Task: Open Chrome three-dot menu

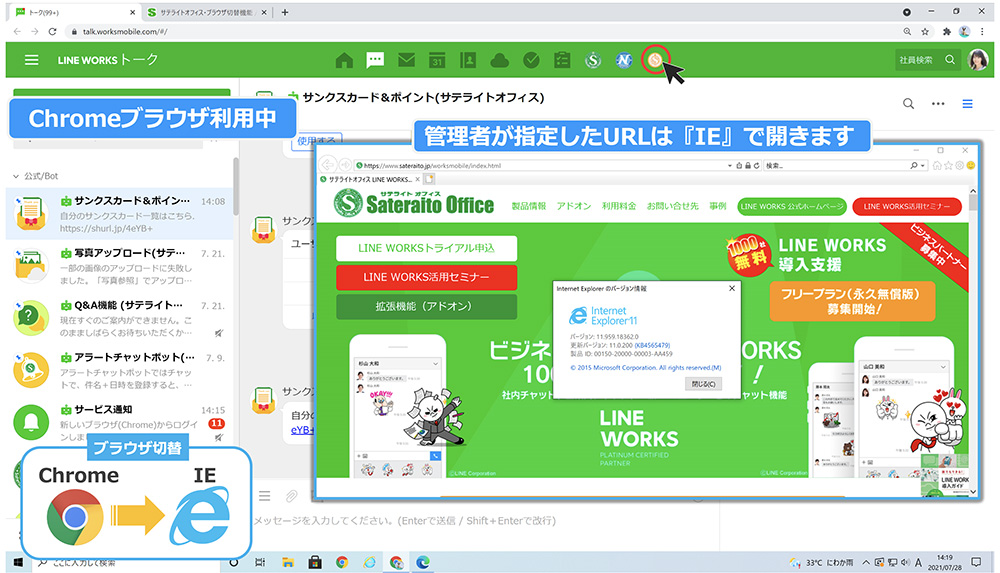Action: 982,31
